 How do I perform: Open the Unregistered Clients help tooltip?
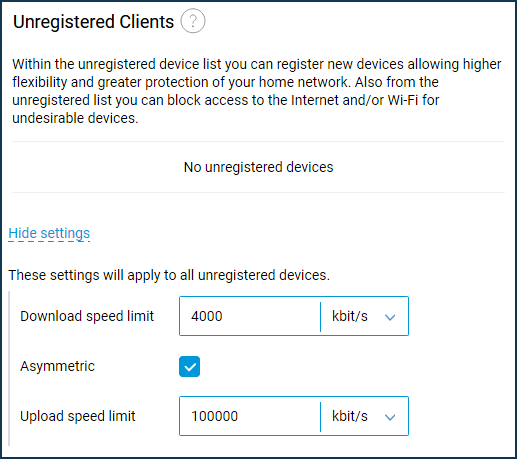(193, 21)
